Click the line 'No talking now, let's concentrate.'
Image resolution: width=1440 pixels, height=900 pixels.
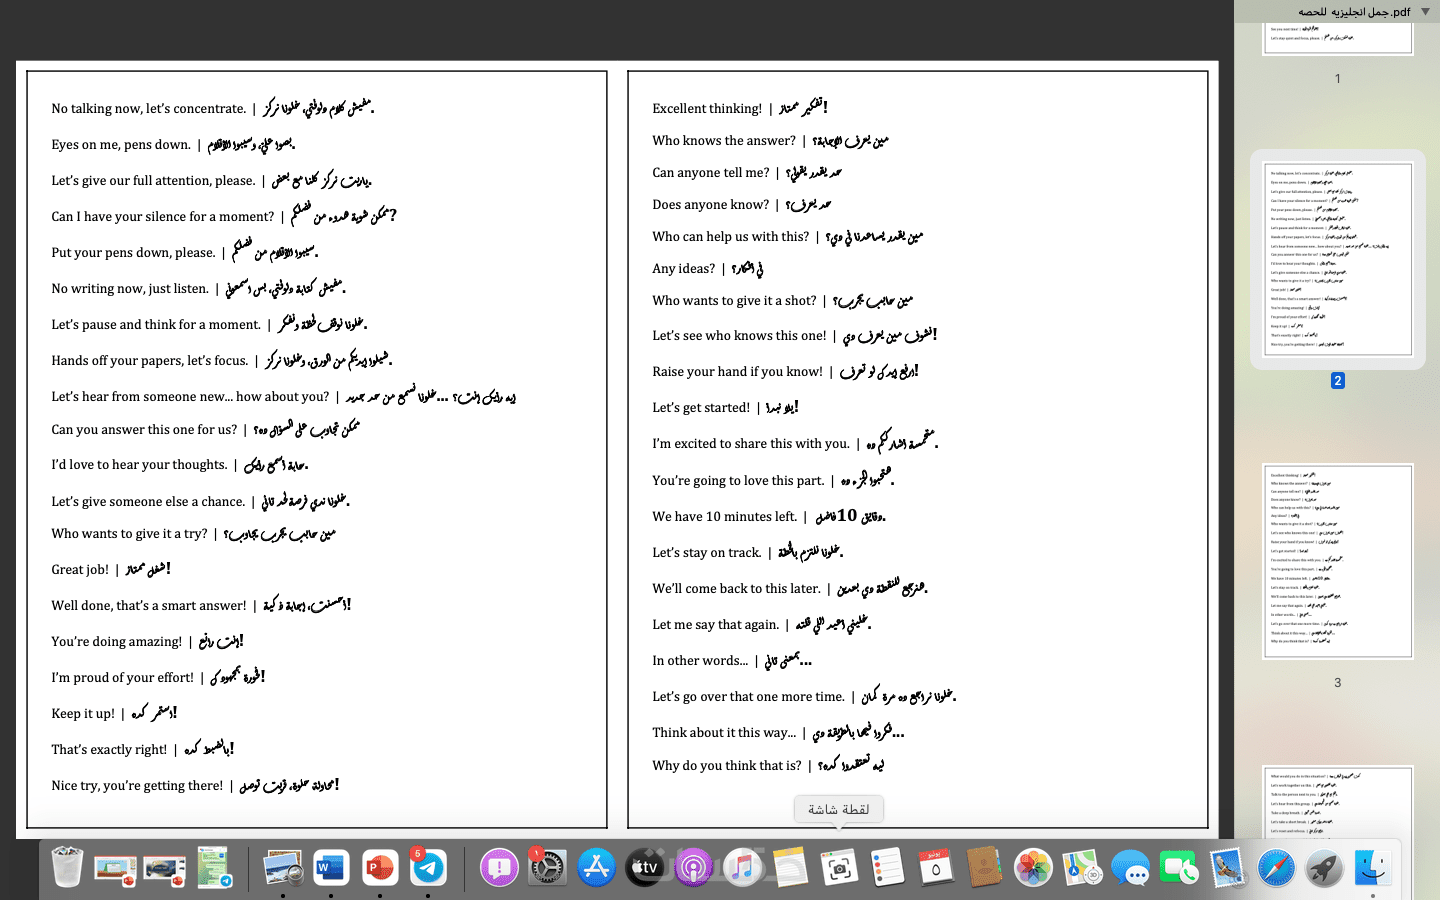149,109
